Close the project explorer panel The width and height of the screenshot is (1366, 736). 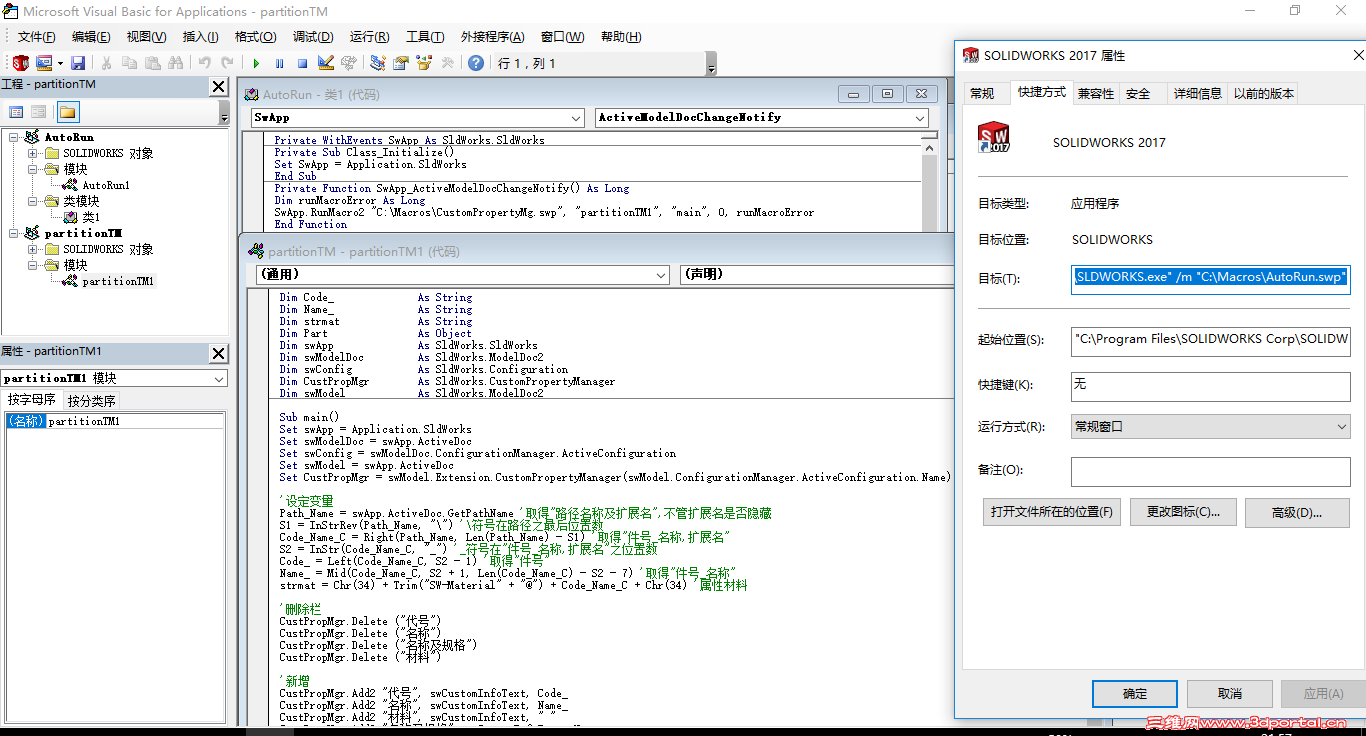coord(219,86)
